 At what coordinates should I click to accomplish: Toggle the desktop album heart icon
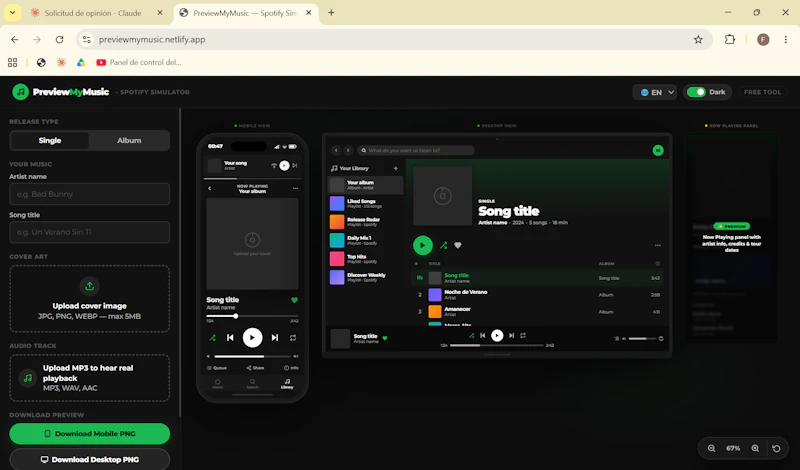(x=458, y=245)
